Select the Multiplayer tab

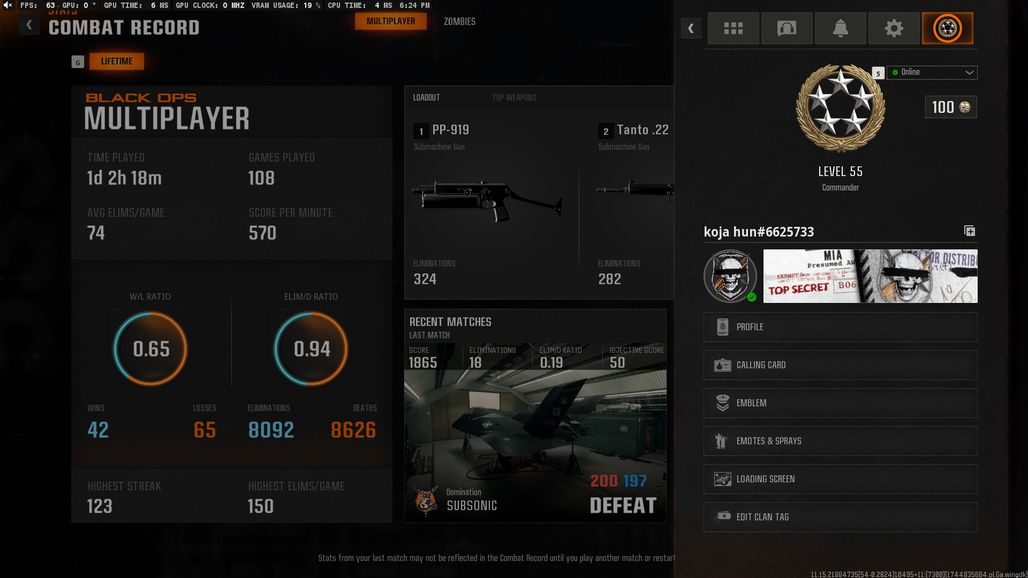point(391,21)
